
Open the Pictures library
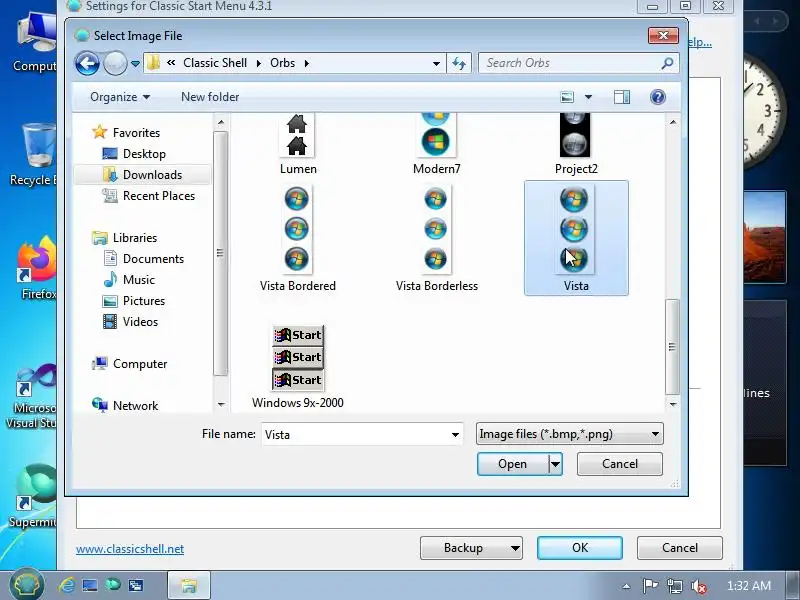tap(134, 301)
